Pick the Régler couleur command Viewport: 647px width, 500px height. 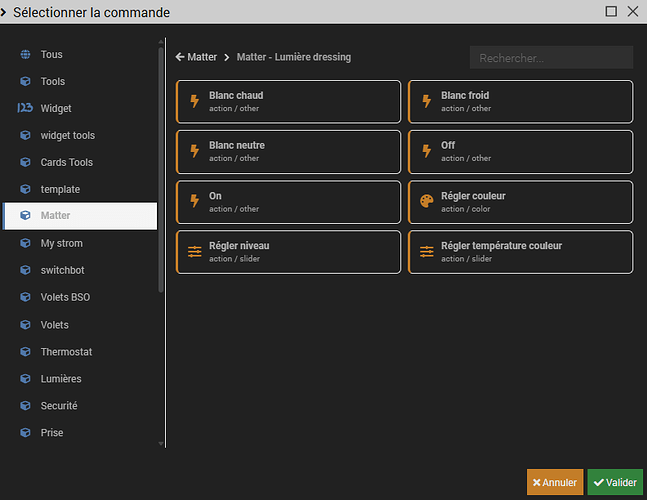click(520, 202)
